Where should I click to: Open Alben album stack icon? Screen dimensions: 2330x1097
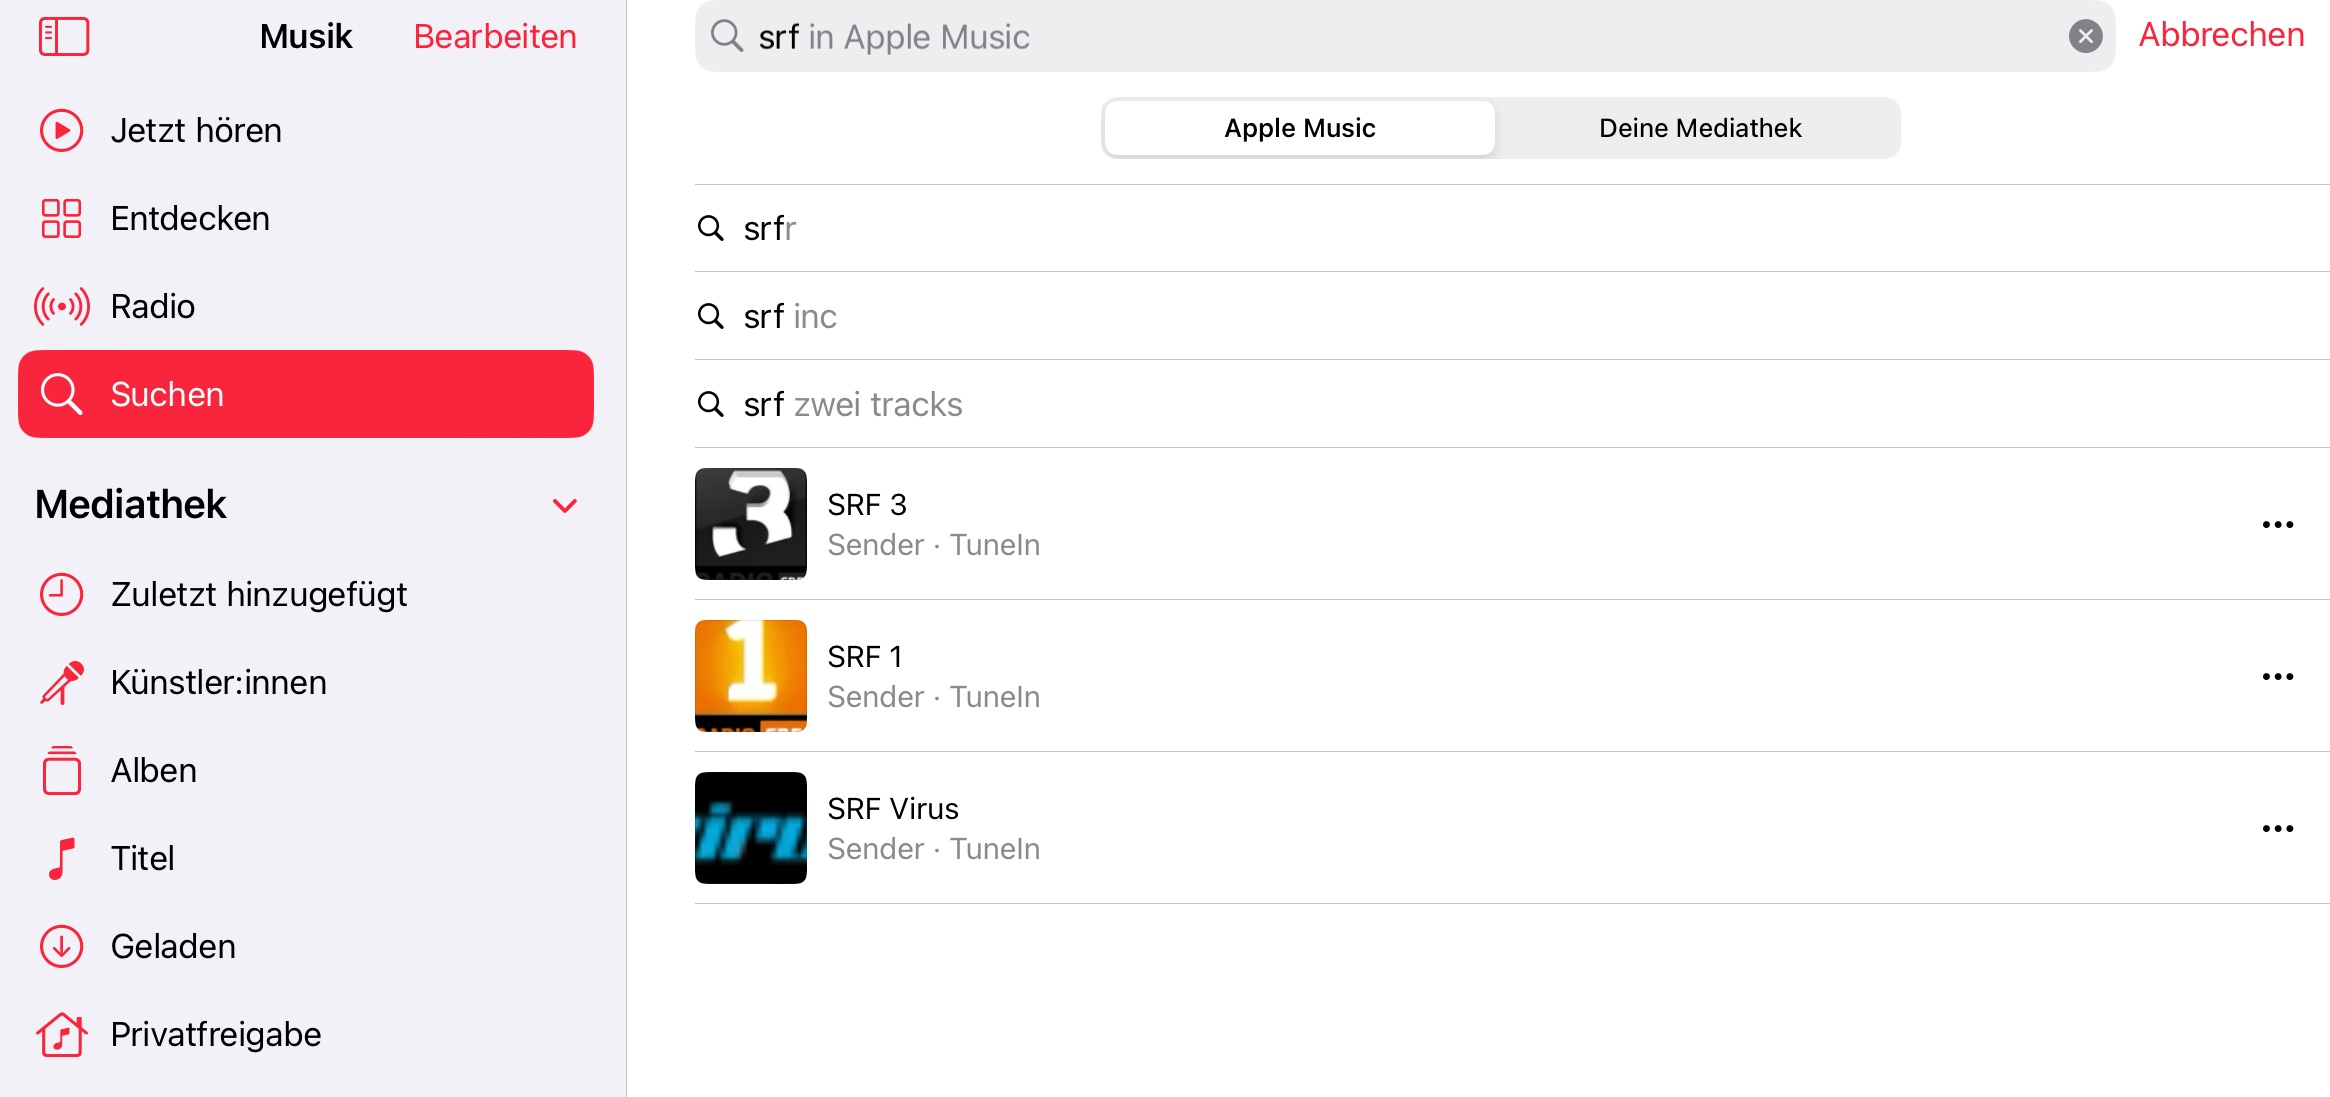pyautogui.click(x=61, y=771)
